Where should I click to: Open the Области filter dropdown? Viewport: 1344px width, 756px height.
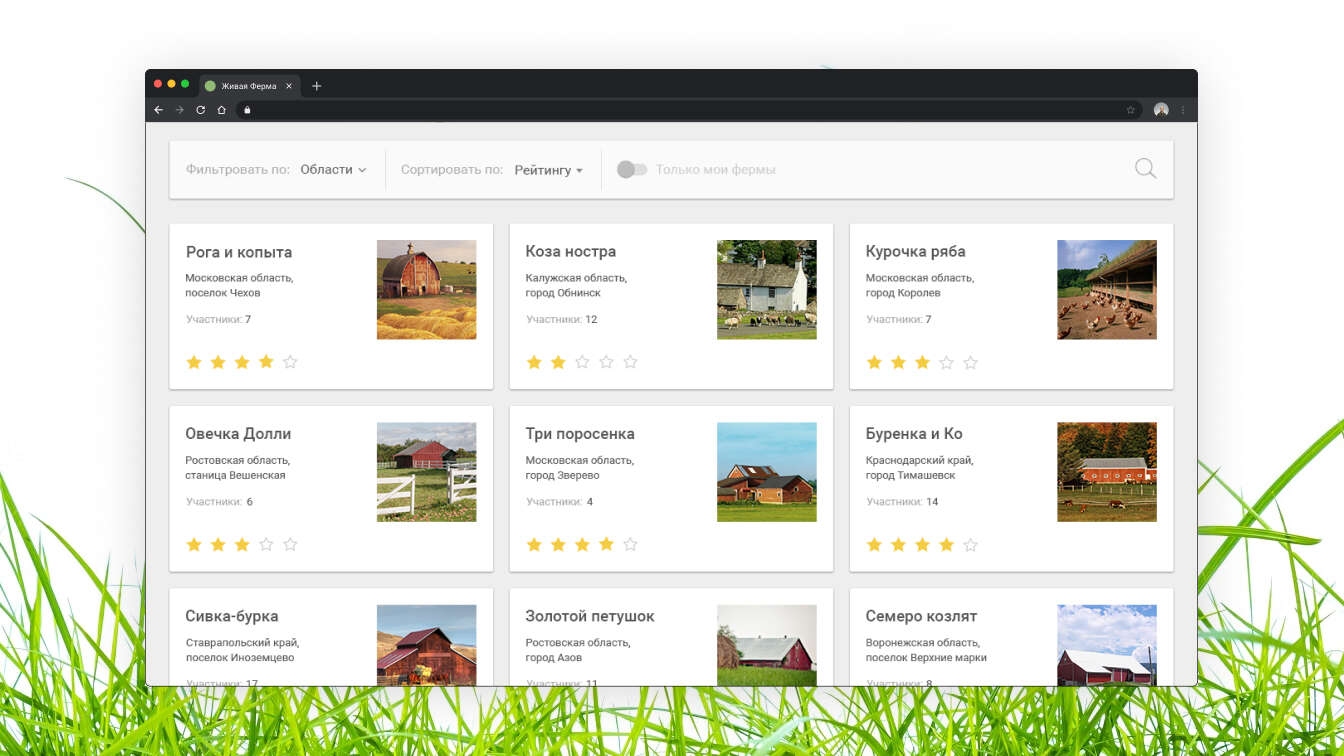point(333,170)
